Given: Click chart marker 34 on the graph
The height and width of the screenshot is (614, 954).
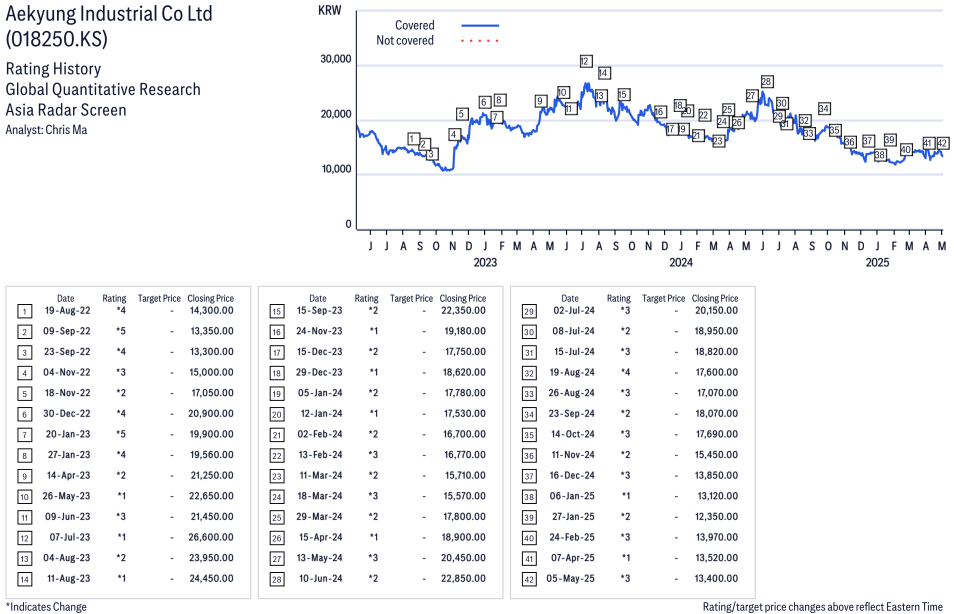Looking at the screenshot, I should point(824,108).
